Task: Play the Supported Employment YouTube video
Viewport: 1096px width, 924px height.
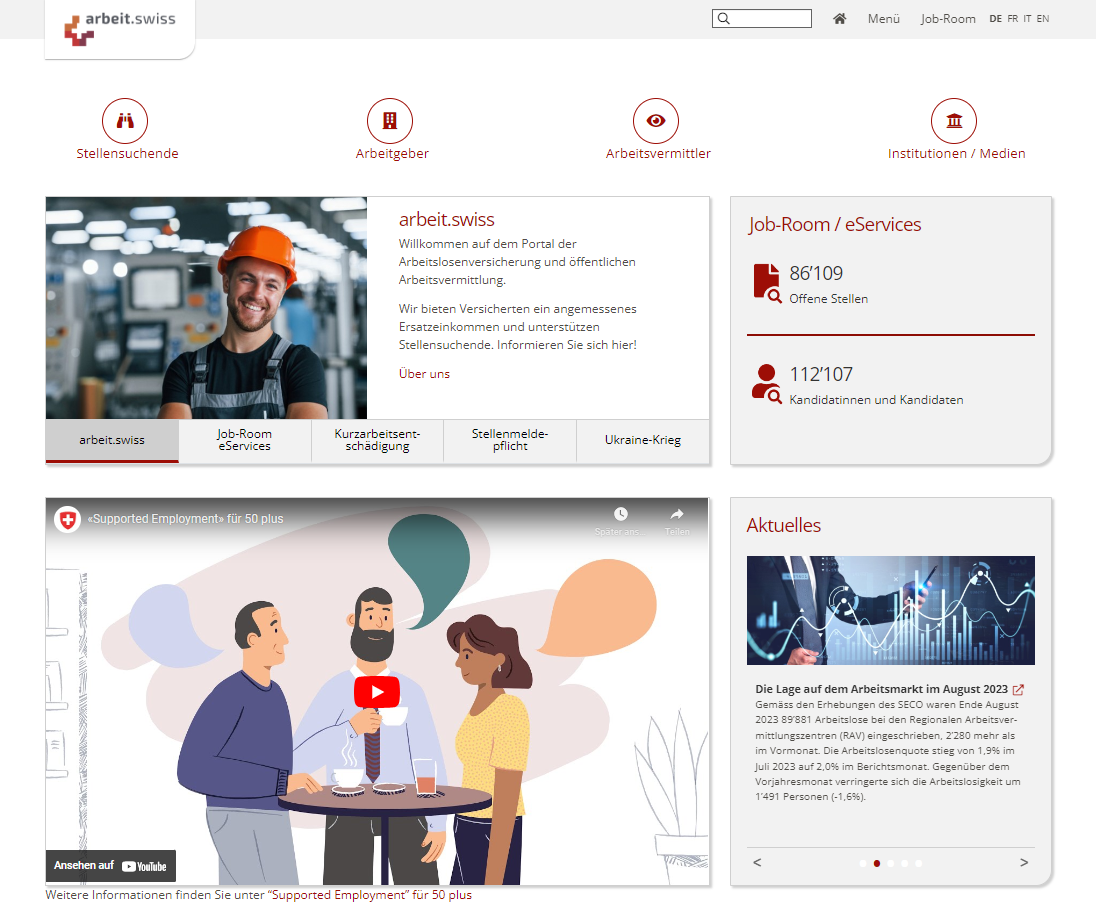Action: coord(377,692)
